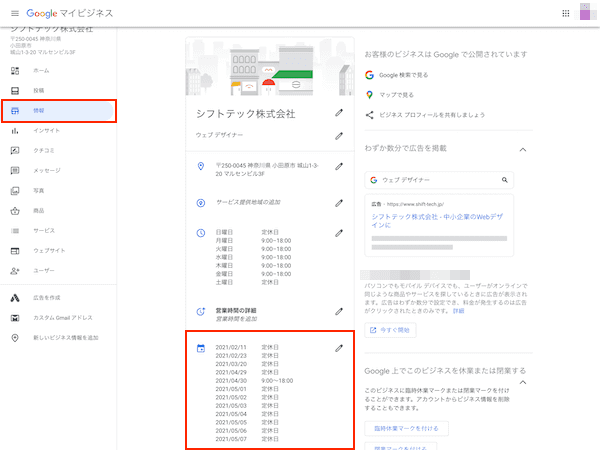Image resolution: width=600 pixels, height=450 pixels.
Task: Click the ウェブ デザイナー search field
Action: pyautogui.click(x=439, y=180)
